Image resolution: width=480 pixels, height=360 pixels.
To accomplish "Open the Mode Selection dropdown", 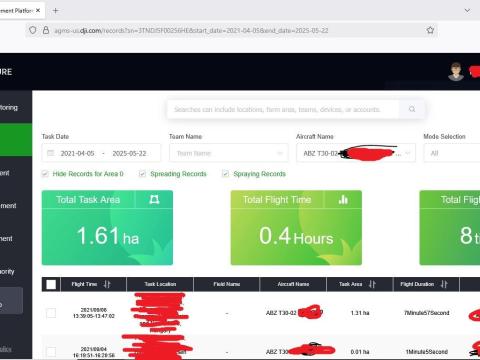I will tap(452, 153).
